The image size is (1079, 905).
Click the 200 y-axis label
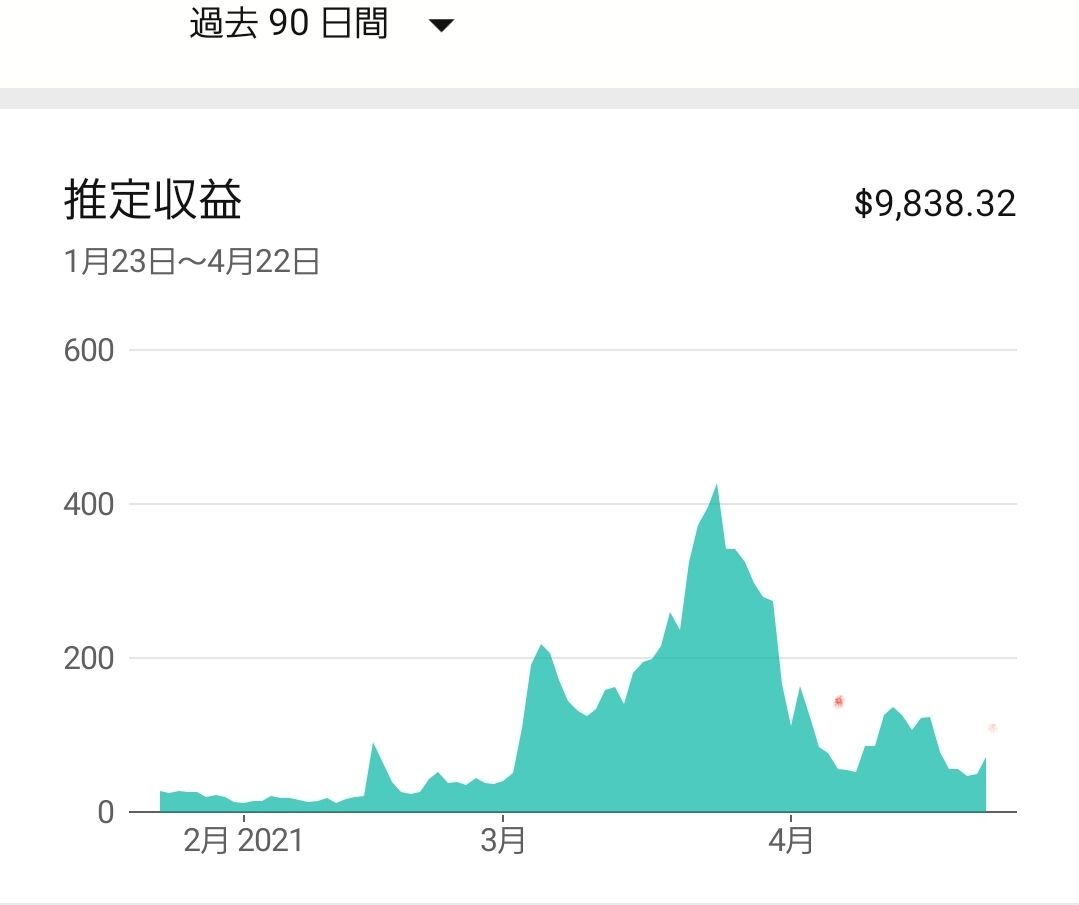(x=89, y=659)
